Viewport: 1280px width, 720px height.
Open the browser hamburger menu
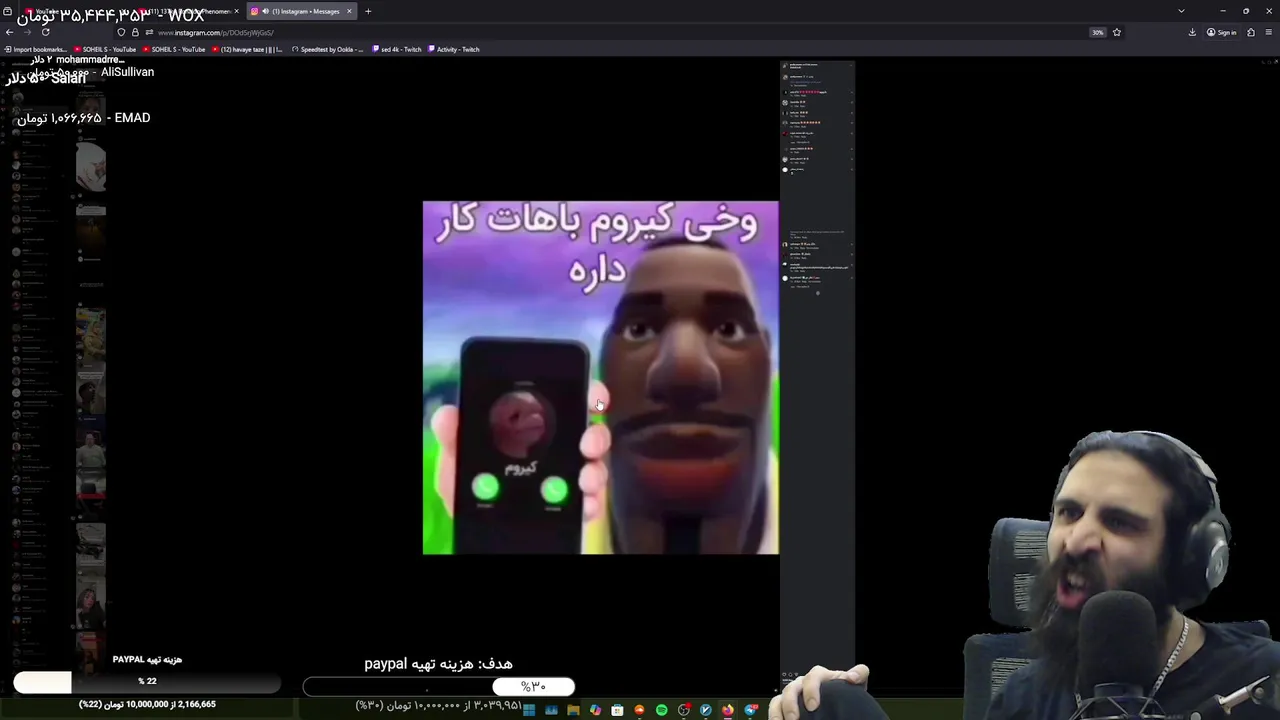pos(1268,32)
